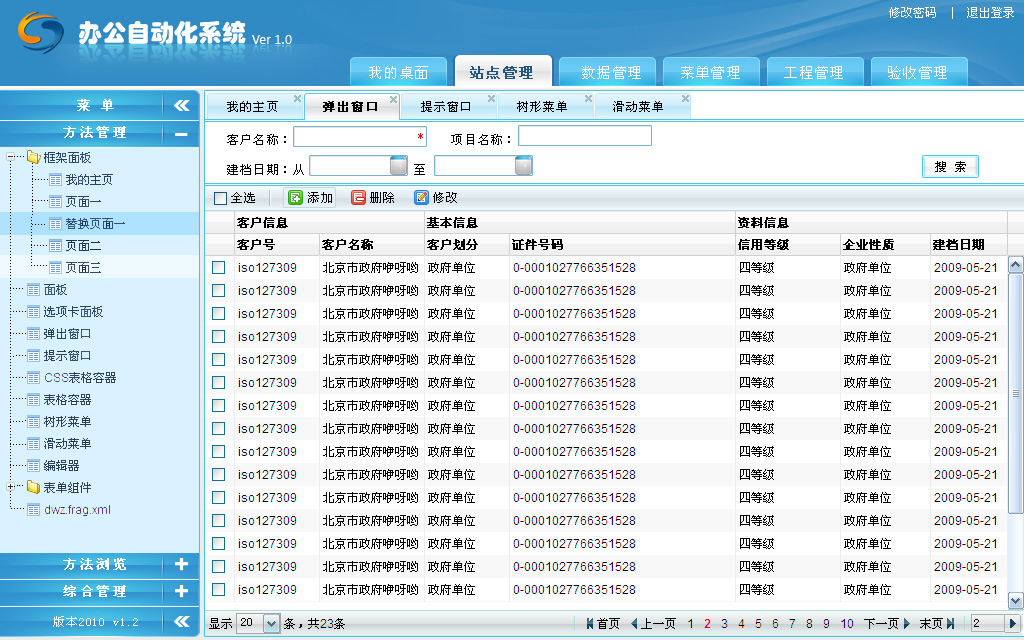Go to page 1 in pagination
Image resolution: width=1024 pixels, height=640 pixels.
(690, 624)
